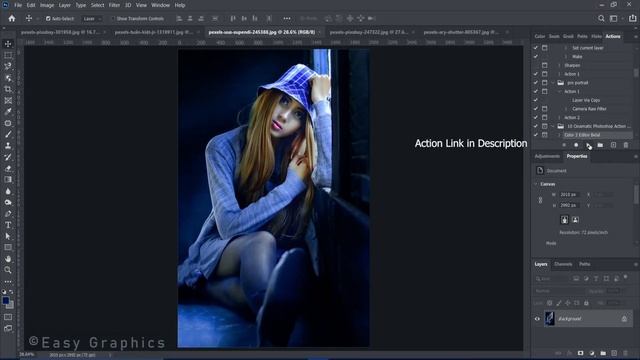Select the Clone Stamp tool
Viewport: 640px width, 360px height.
pyautogui.click(x=8, y=146)
